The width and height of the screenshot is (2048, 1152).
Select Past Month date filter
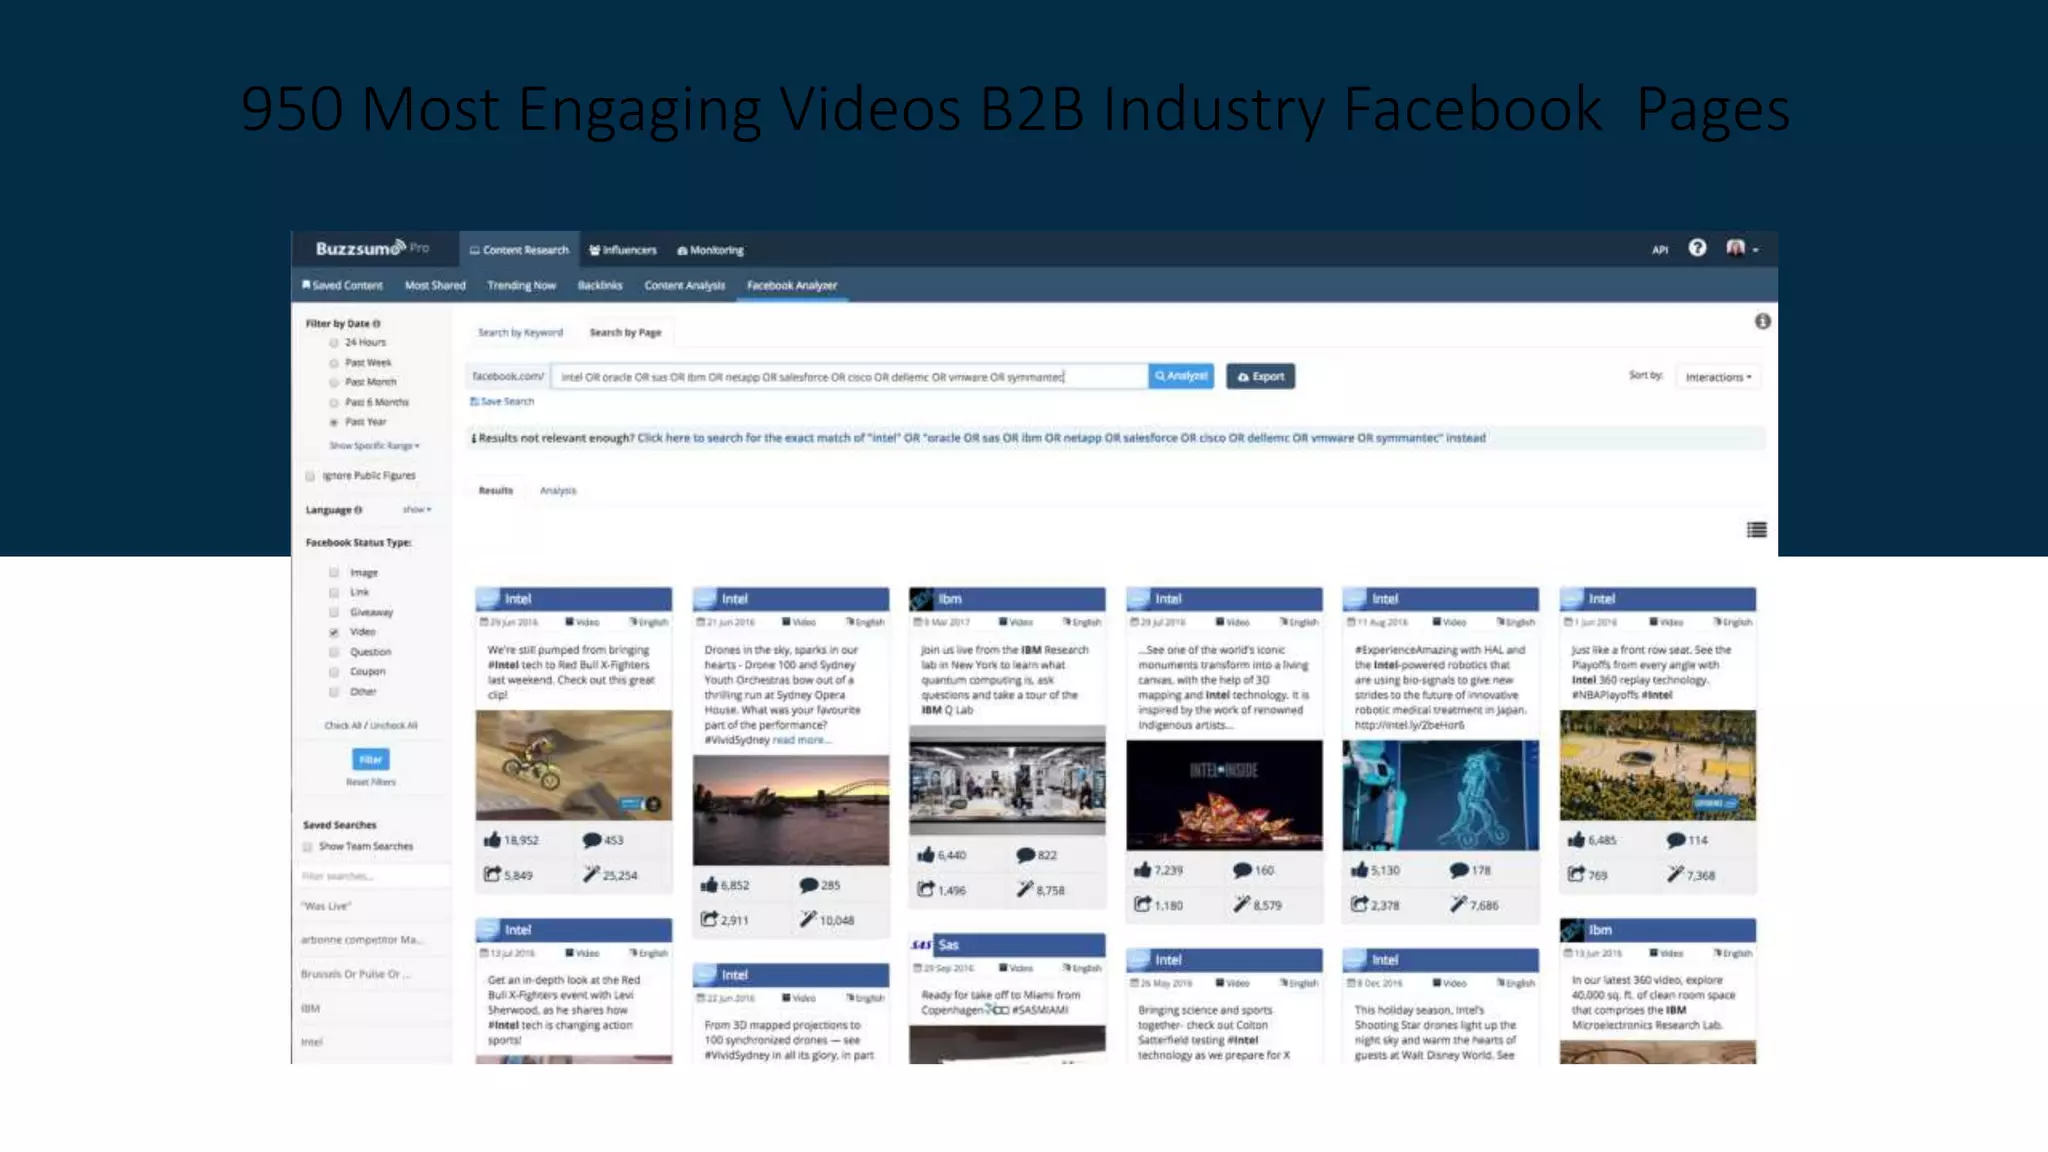tap(334, 382)
